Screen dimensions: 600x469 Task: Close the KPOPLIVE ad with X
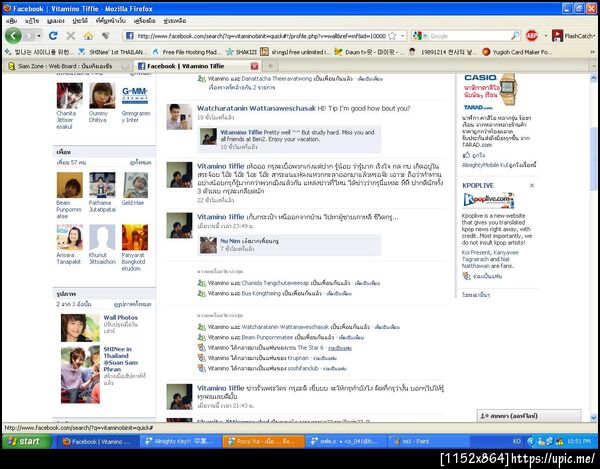pyautogui.click(x=532, y=186)
